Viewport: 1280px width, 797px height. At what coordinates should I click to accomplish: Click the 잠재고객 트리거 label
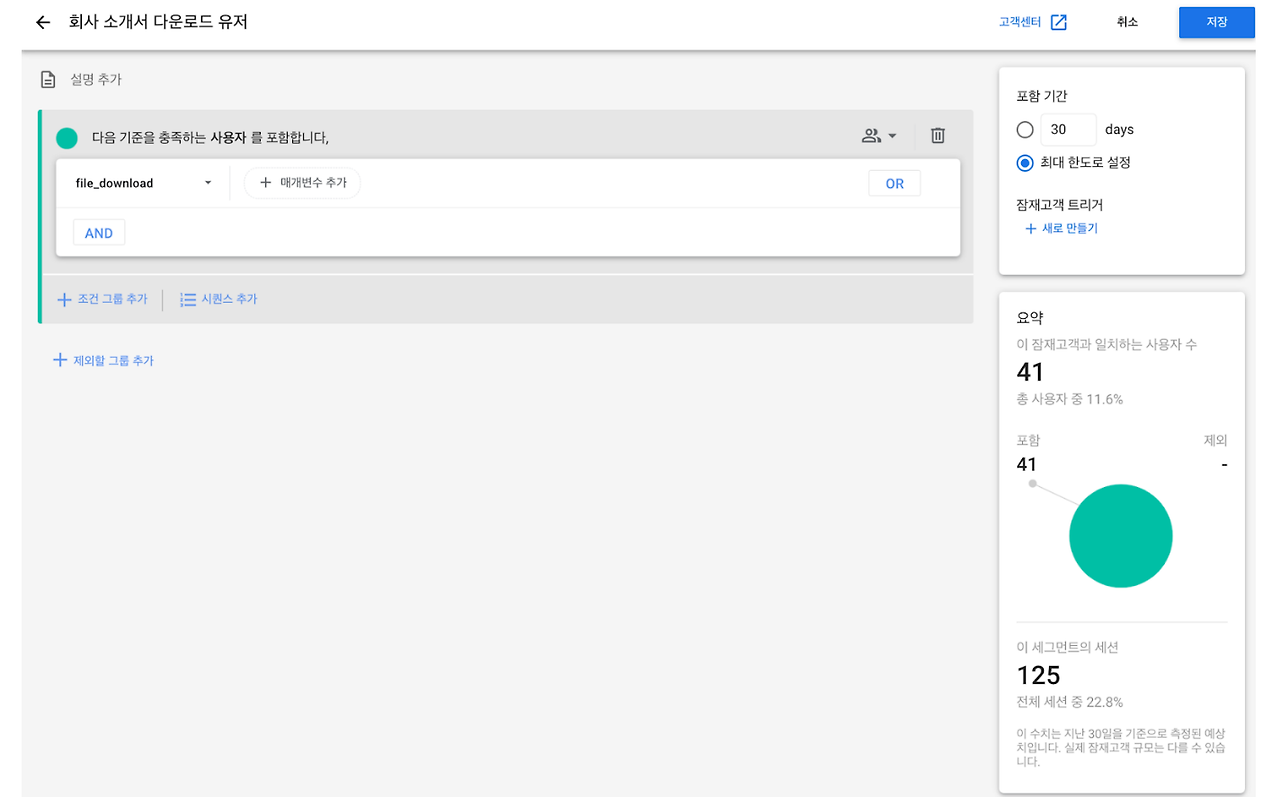(x=1059, y=204)
